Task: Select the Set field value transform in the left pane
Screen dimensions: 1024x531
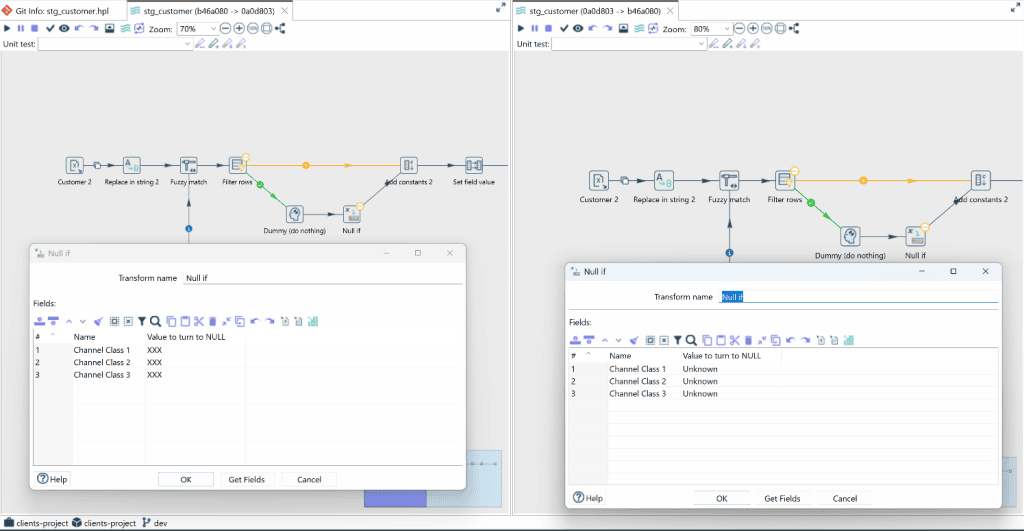Action: 474,165
